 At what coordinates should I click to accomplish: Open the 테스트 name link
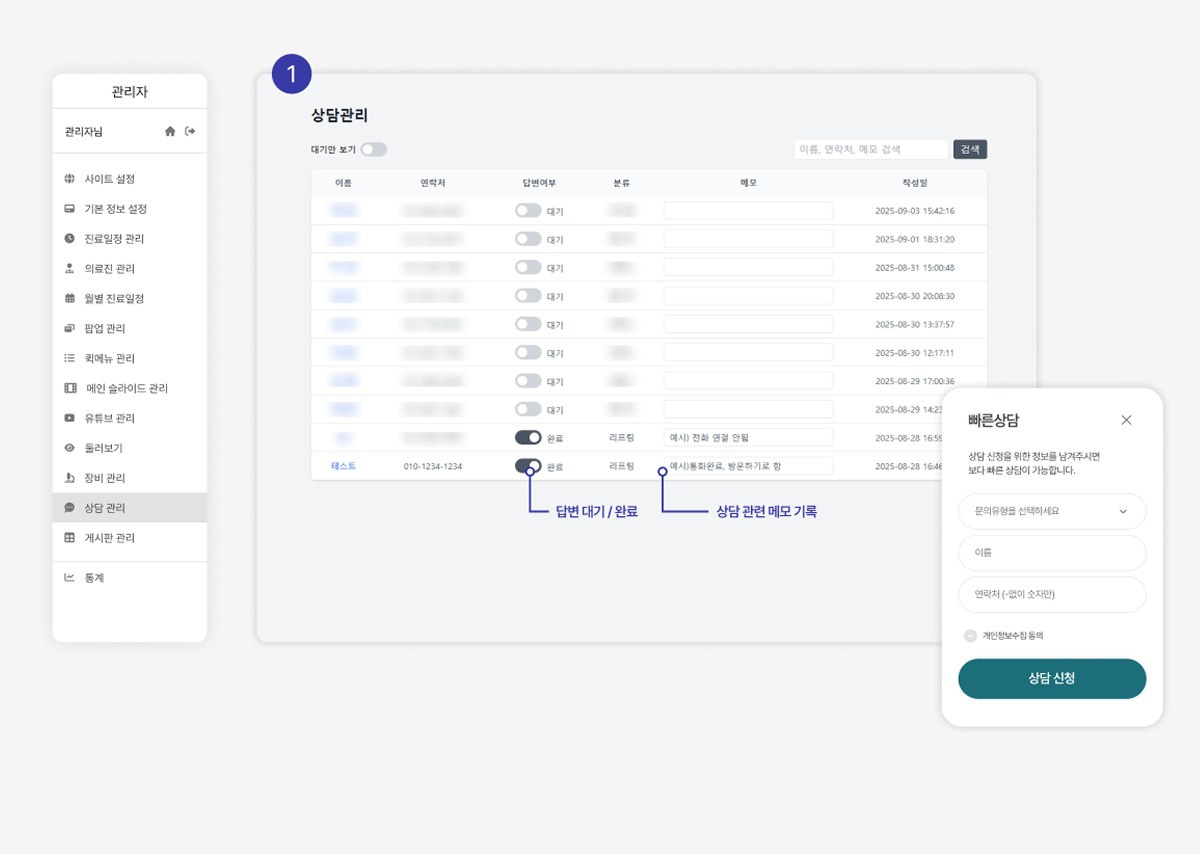point(343,466)
